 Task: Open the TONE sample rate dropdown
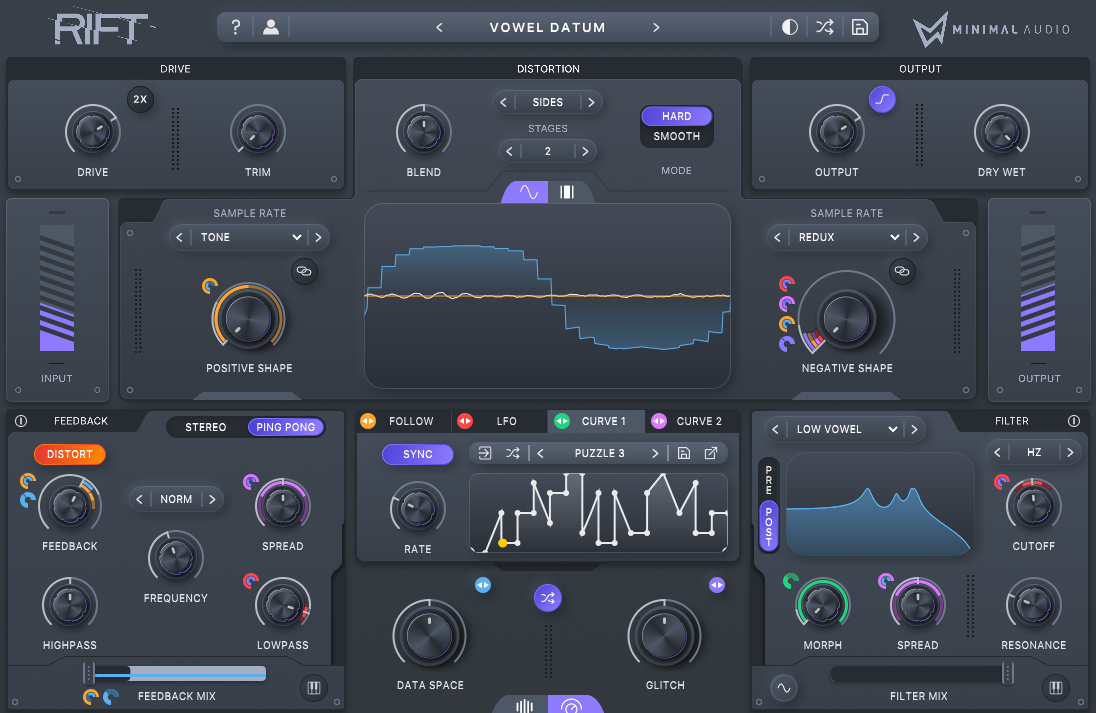coord(250,237)
